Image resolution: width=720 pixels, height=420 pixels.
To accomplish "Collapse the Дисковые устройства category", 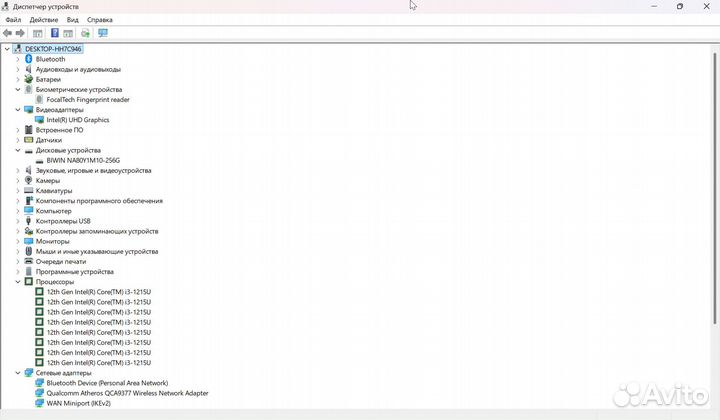I will 17,150.
